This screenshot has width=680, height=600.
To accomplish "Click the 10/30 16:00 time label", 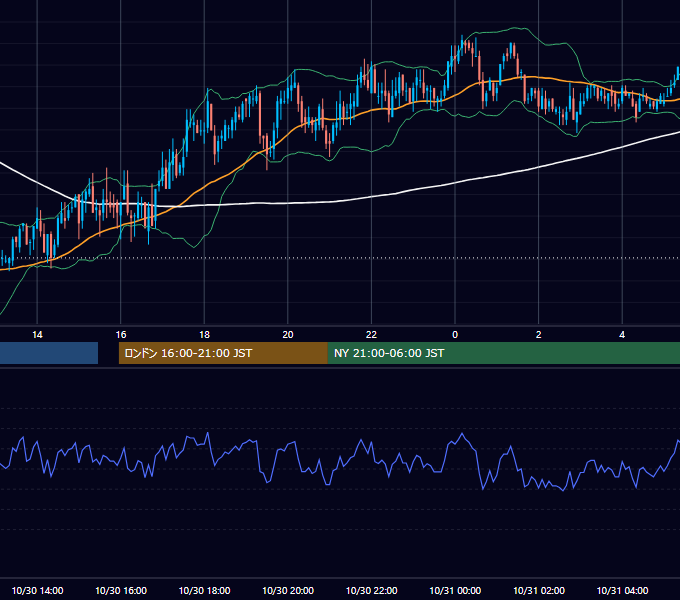I will click(x=121, y=590).
